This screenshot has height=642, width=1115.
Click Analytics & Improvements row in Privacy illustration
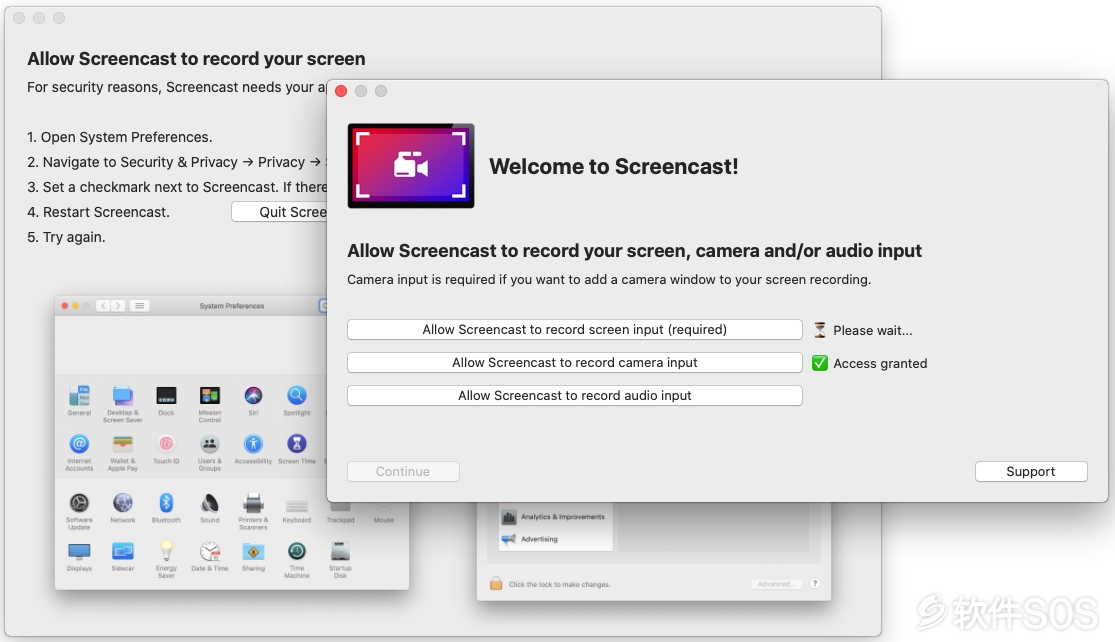pos(555,517)
